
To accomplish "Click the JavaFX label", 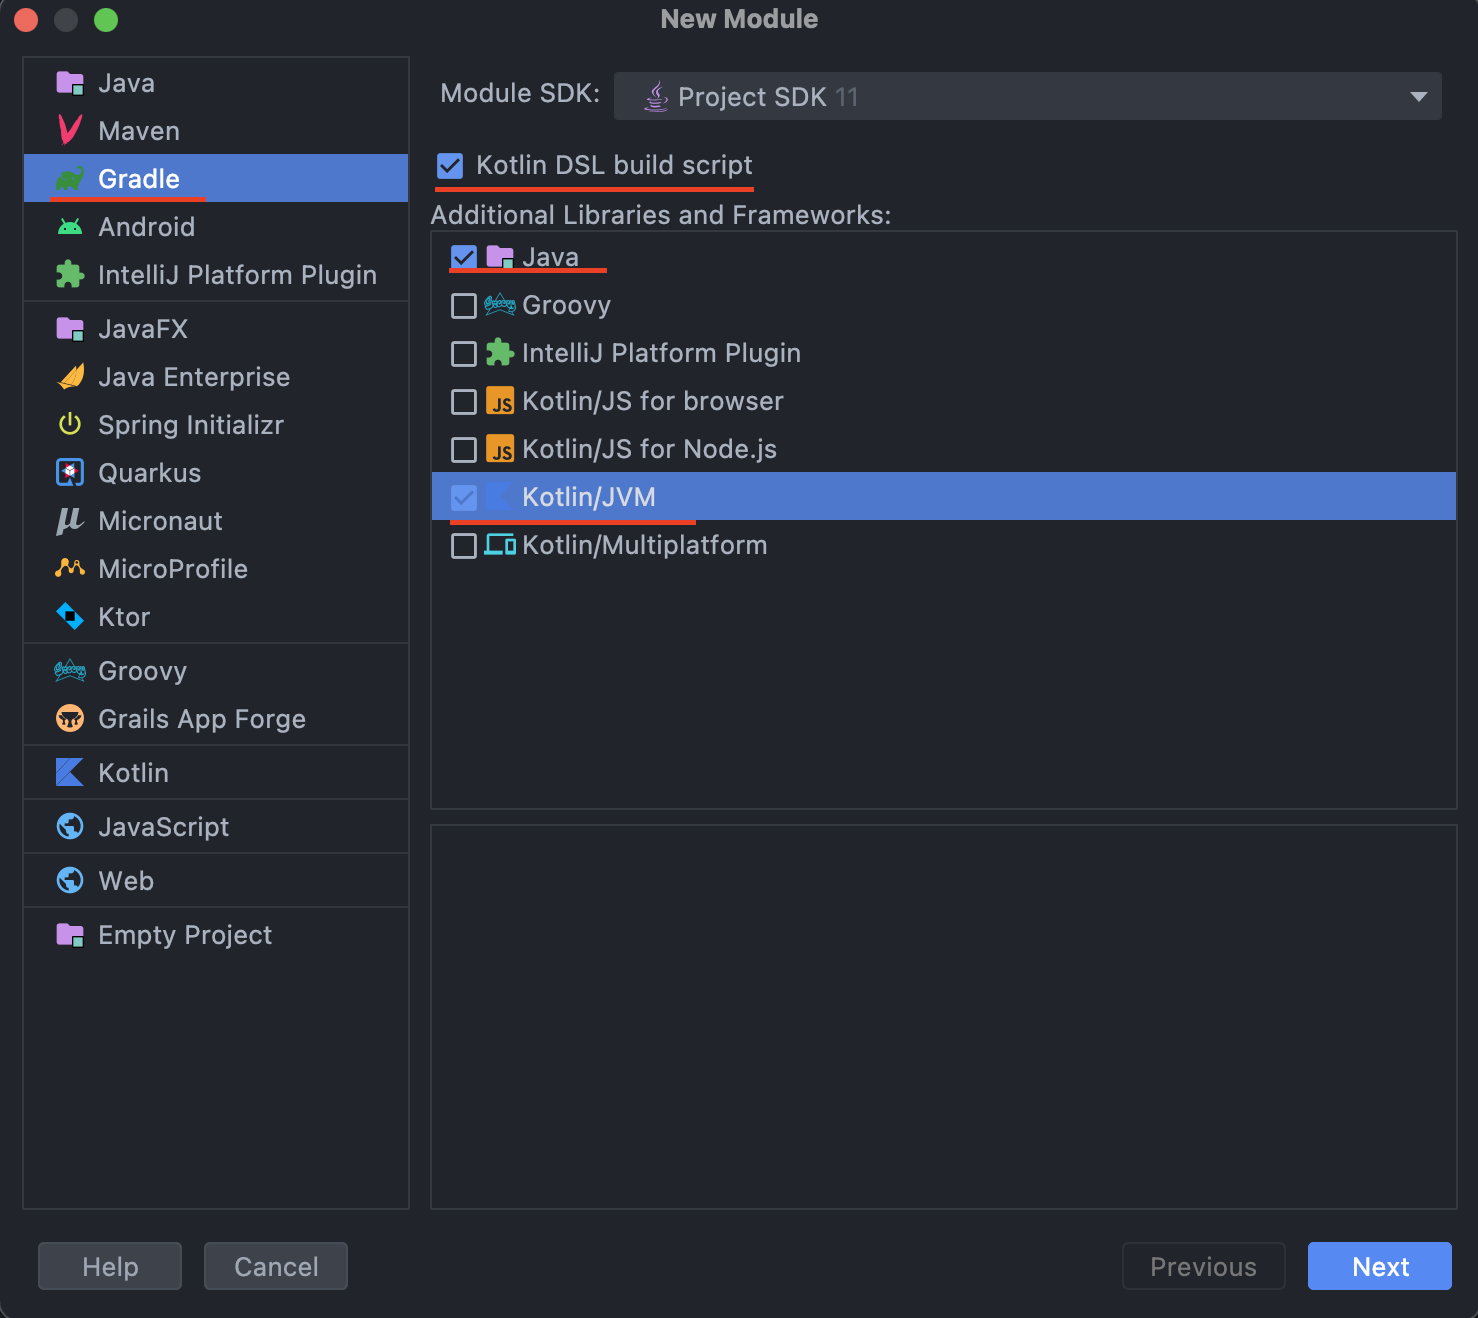I will tap(143, 329).
